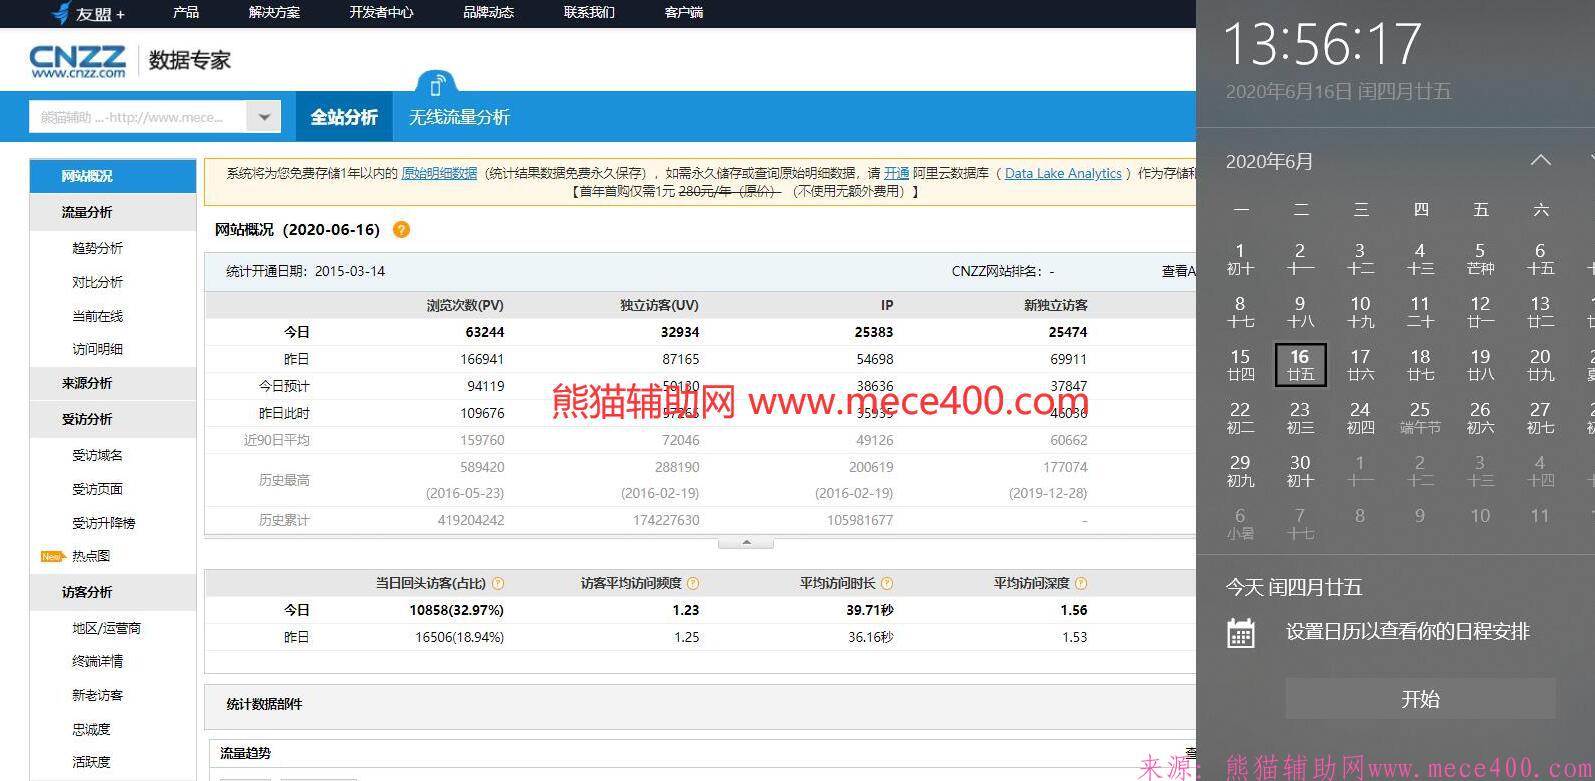Screen dimensions: 1595x781
Task: Select June 25 端午节 on the calendar
Action: [x=1420, y=417]
